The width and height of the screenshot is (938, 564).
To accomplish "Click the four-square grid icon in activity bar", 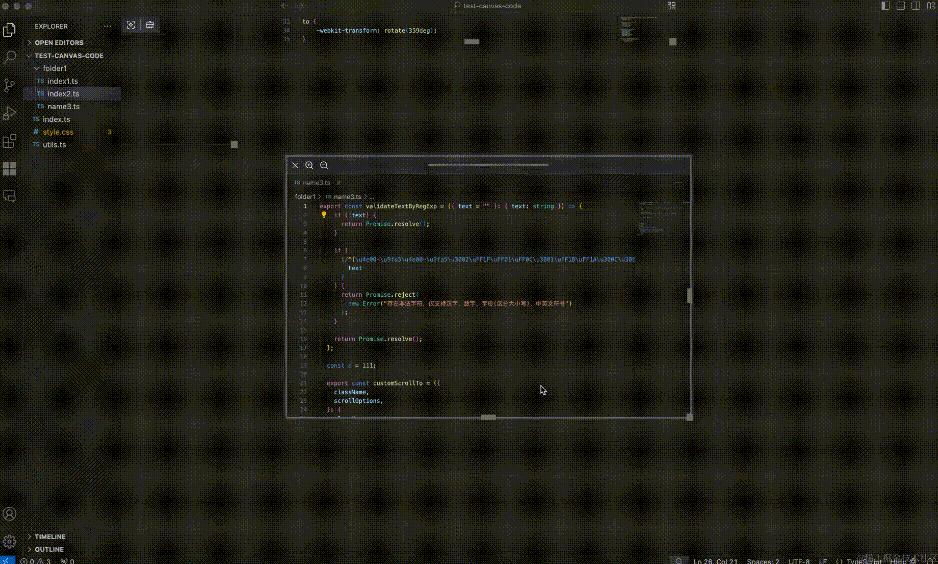I will tap(9, 169).
